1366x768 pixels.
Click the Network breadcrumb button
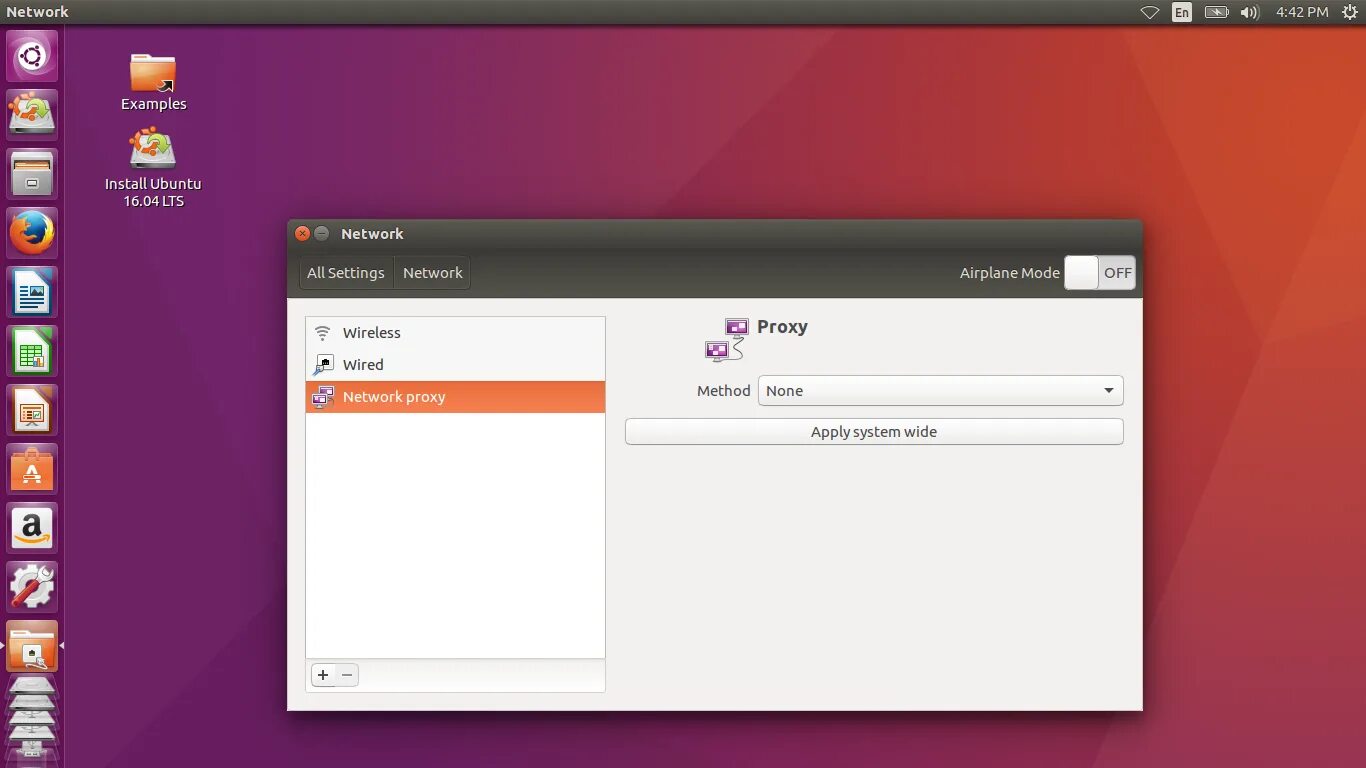433,273
